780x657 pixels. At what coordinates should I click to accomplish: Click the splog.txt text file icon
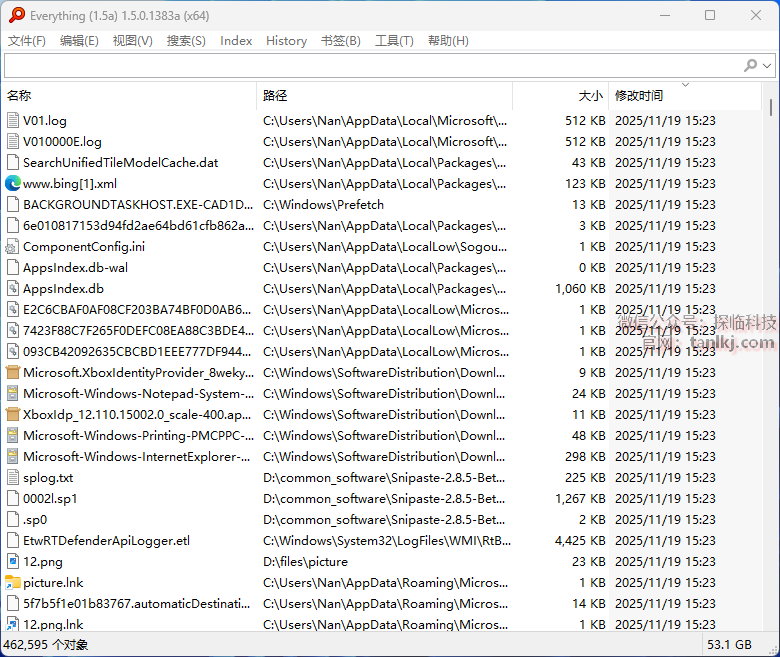[13, 477]
